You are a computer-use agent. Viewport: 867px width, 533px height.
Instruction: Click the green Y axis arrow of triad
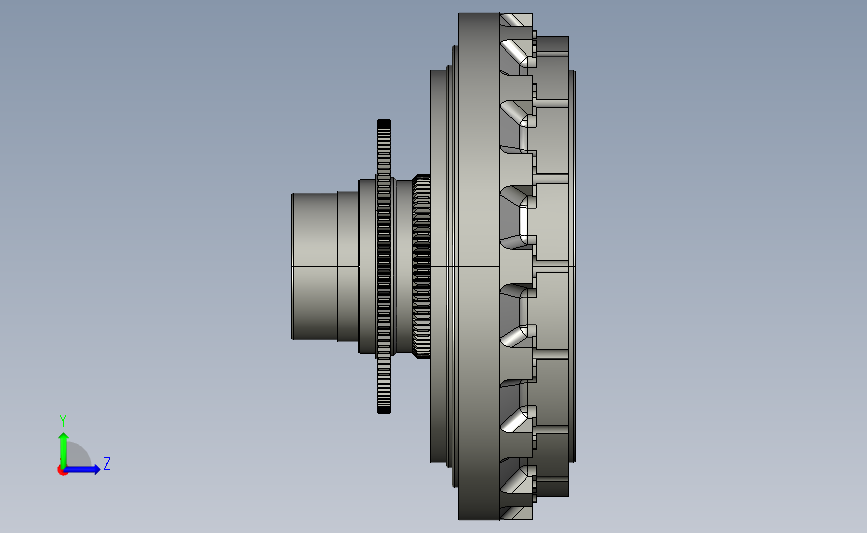pos(64,451)
